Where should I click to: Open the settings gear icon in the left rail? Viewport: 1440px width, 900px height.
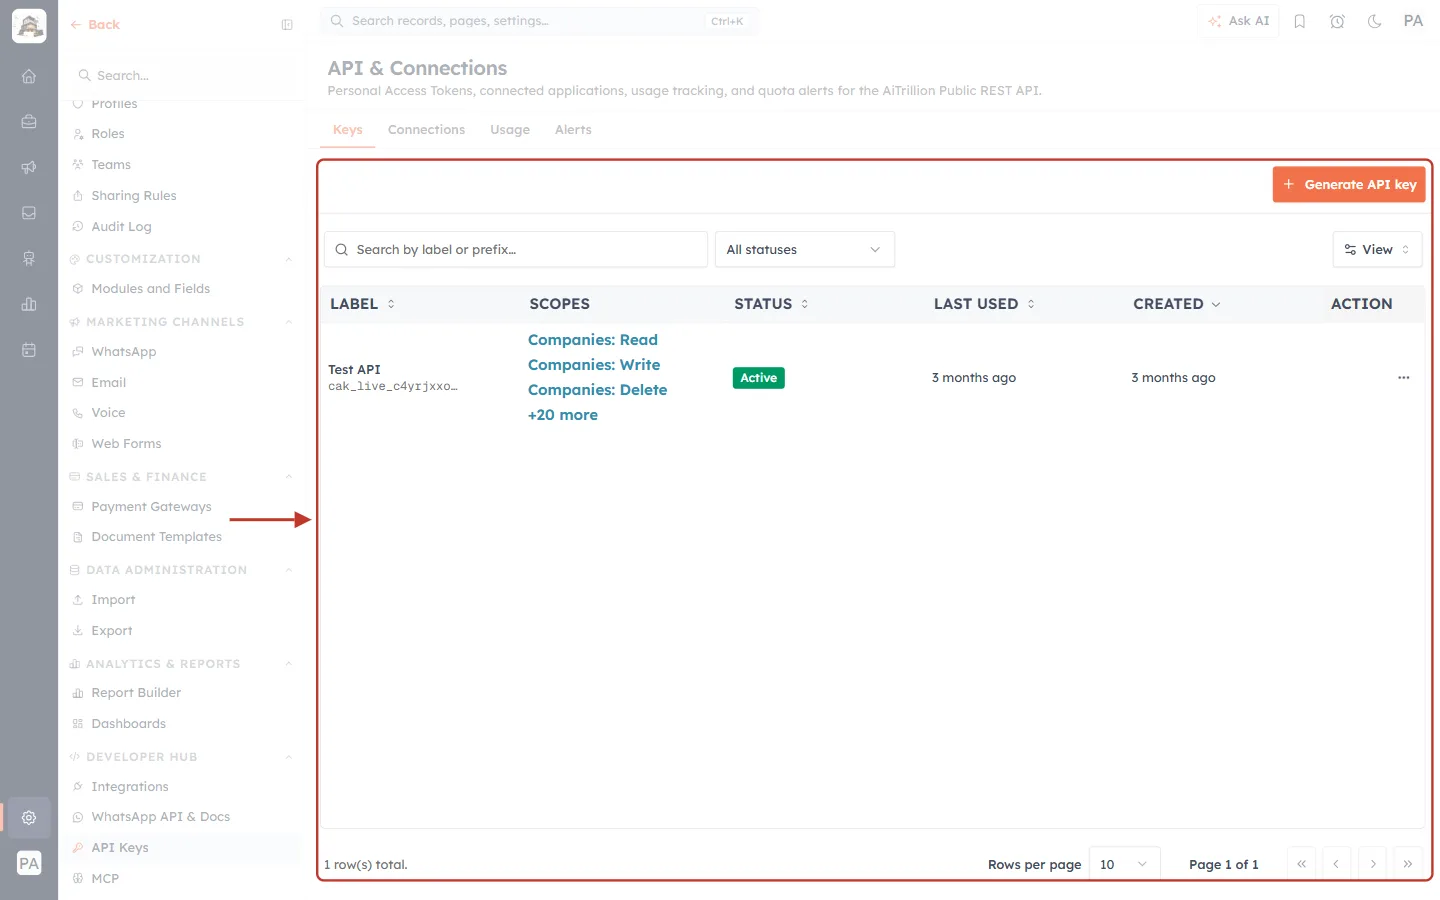click(29, 817)
